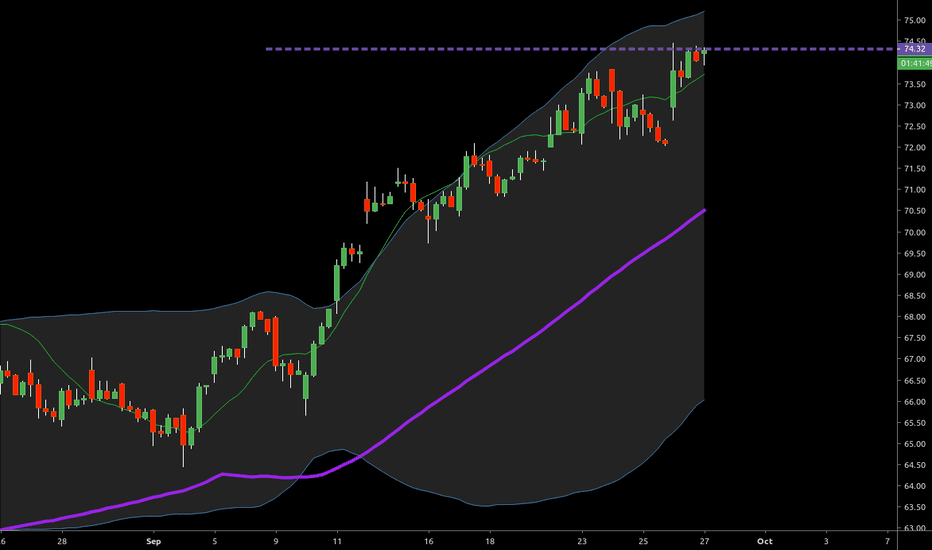Screen dimensions: 932x550
Task: Click the 65.00 price axis label
Action: pyautogui.click(x=914, y=444)
